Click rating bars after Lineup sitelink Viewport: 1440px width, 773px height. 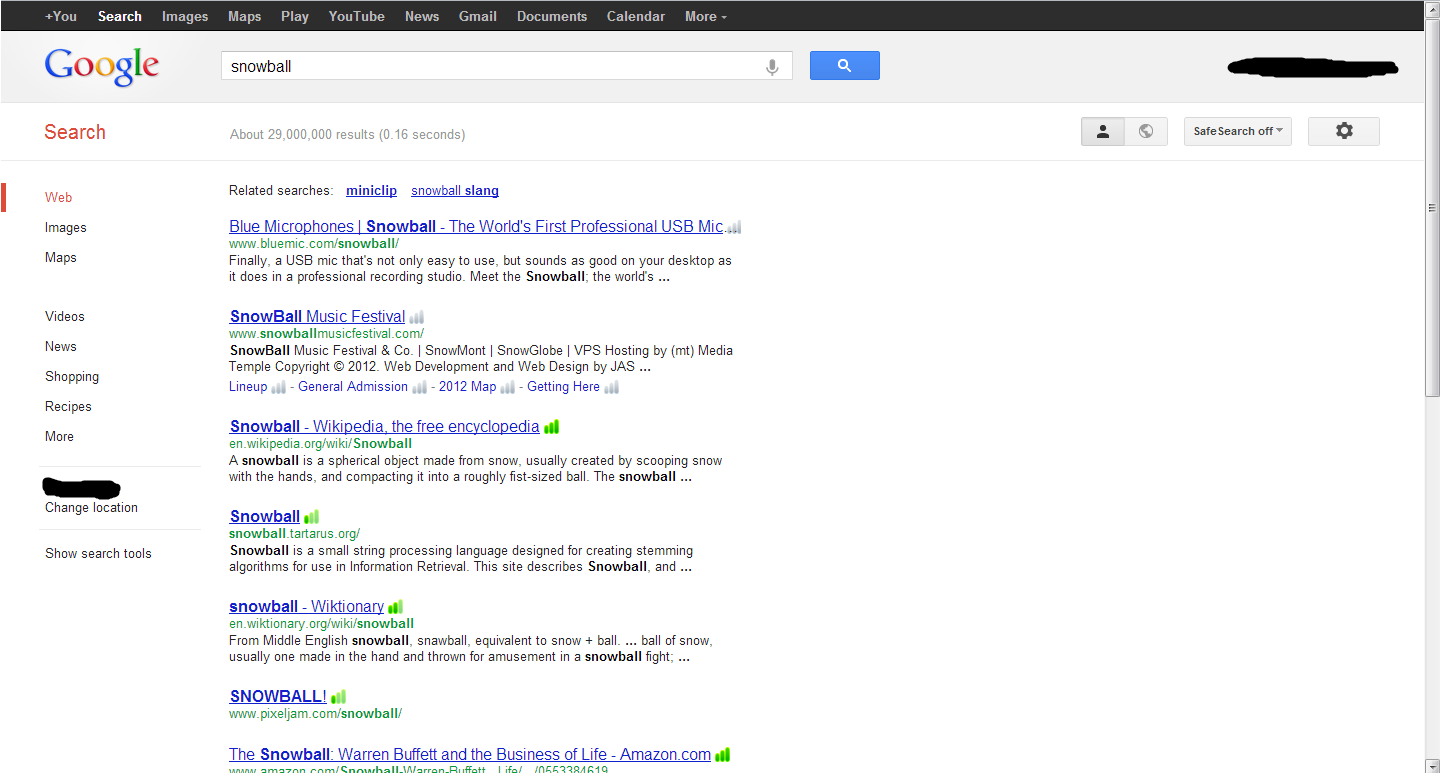tap(279, 387)
